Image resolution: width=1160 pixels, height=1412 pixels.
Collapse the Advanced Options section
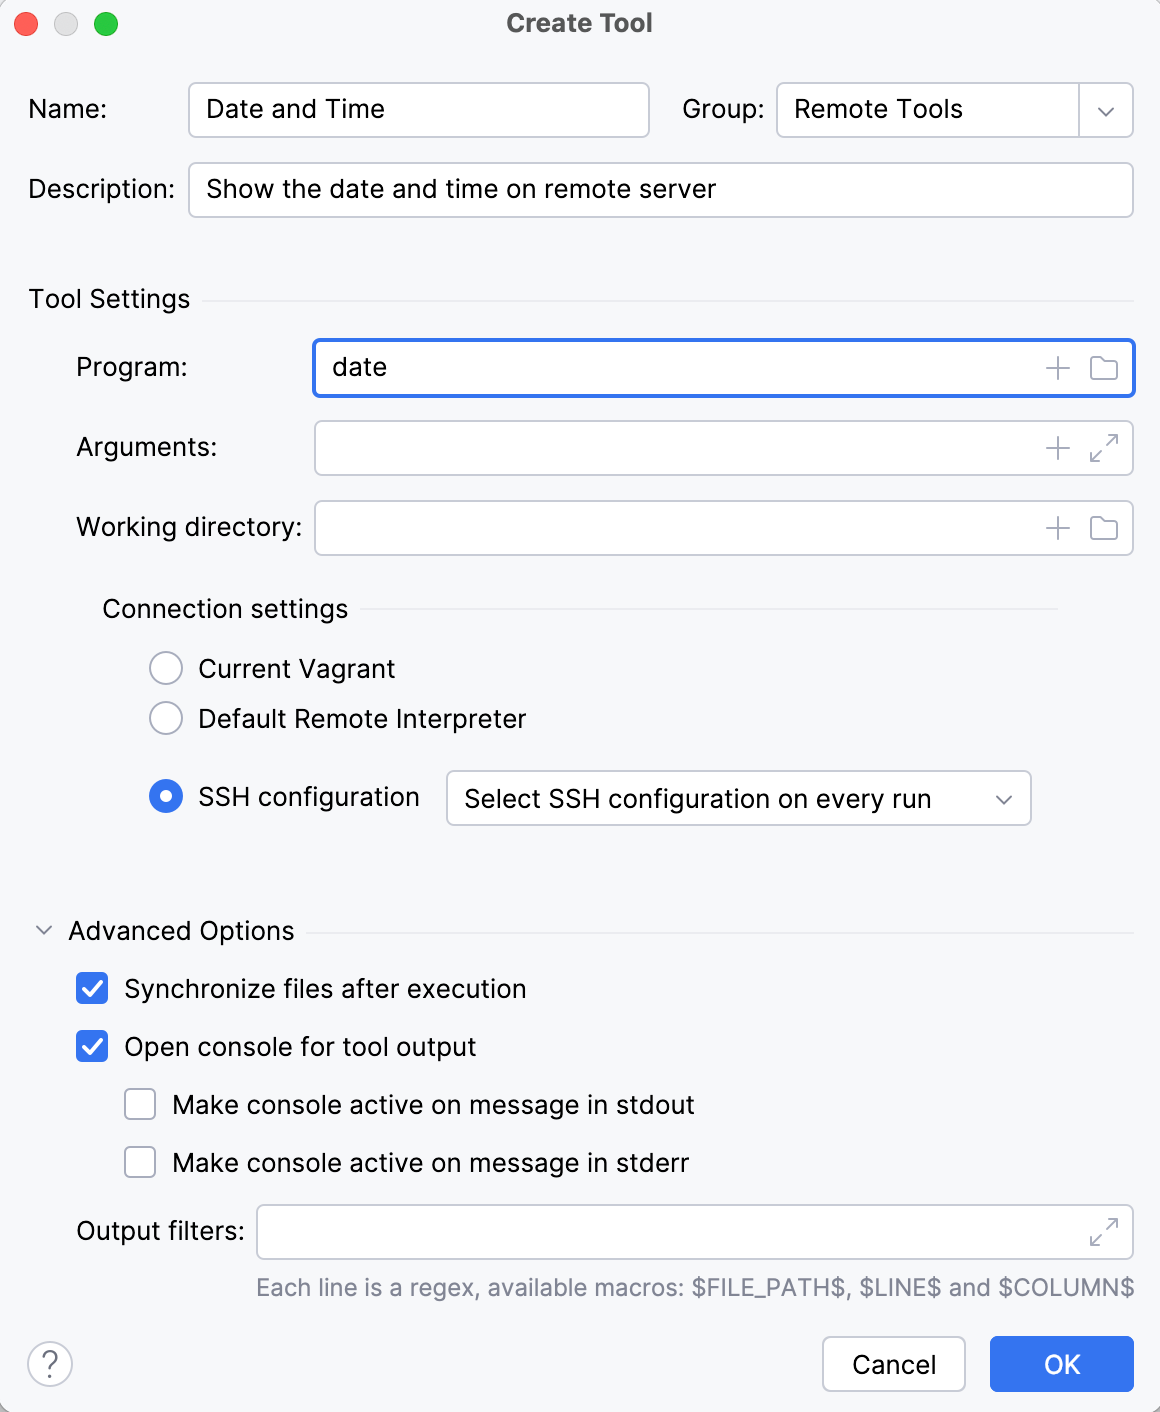point(42,930)
